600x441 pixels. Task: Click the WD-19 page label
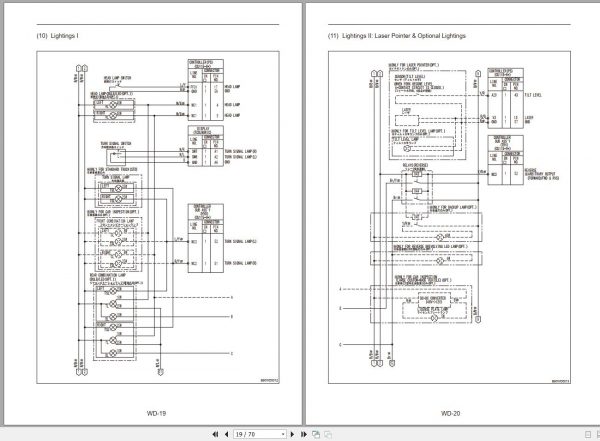coord(157,413)
